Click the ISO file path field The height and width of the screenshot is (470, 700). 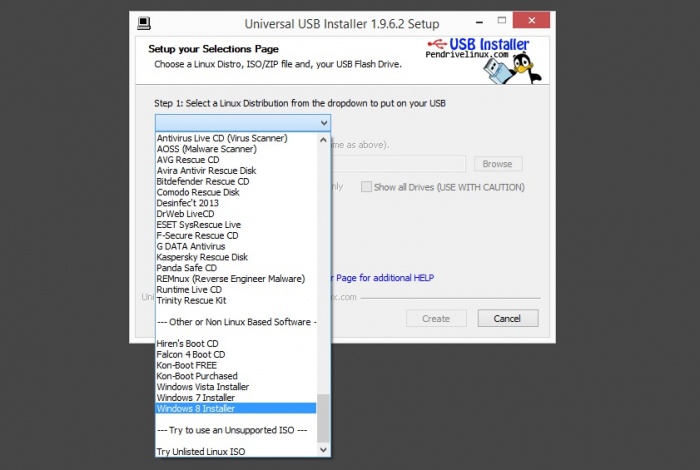tap(398, 164)
